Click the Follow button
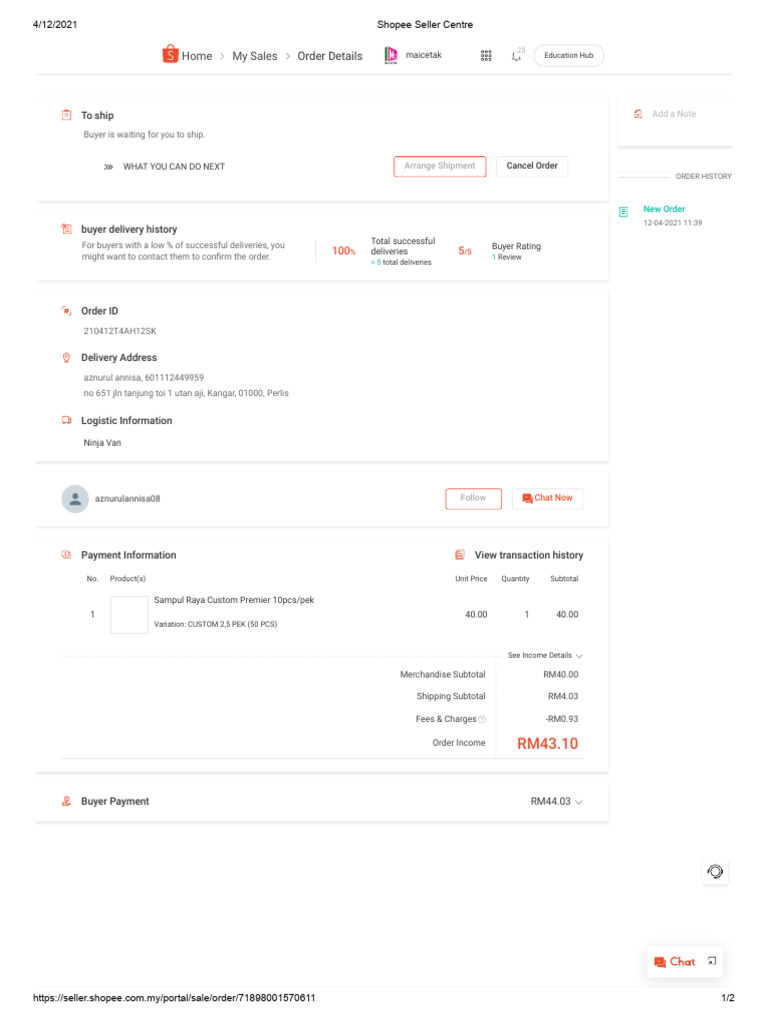 tap(473, 498)
